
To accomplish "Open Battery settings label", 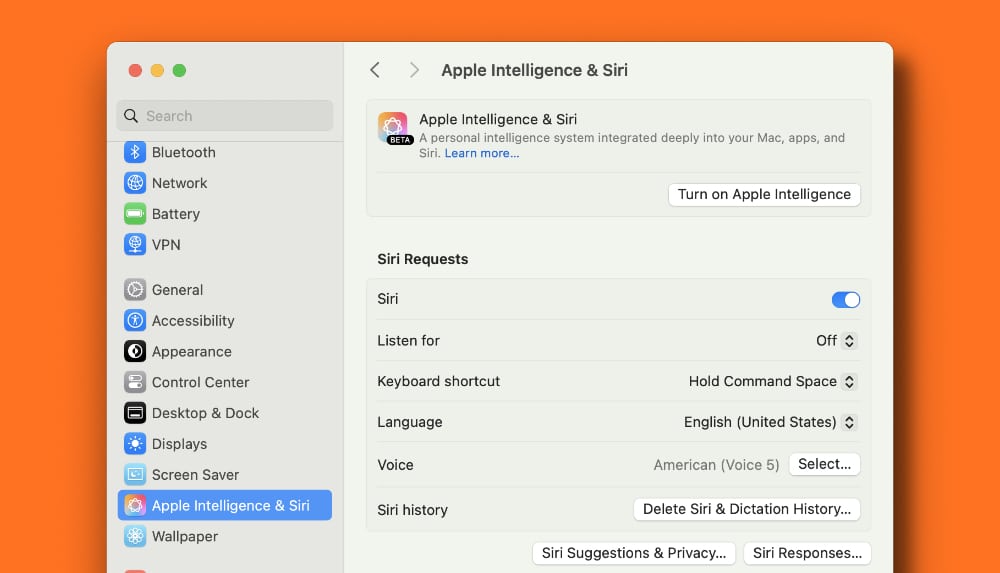I will click(x=176, y=214).
